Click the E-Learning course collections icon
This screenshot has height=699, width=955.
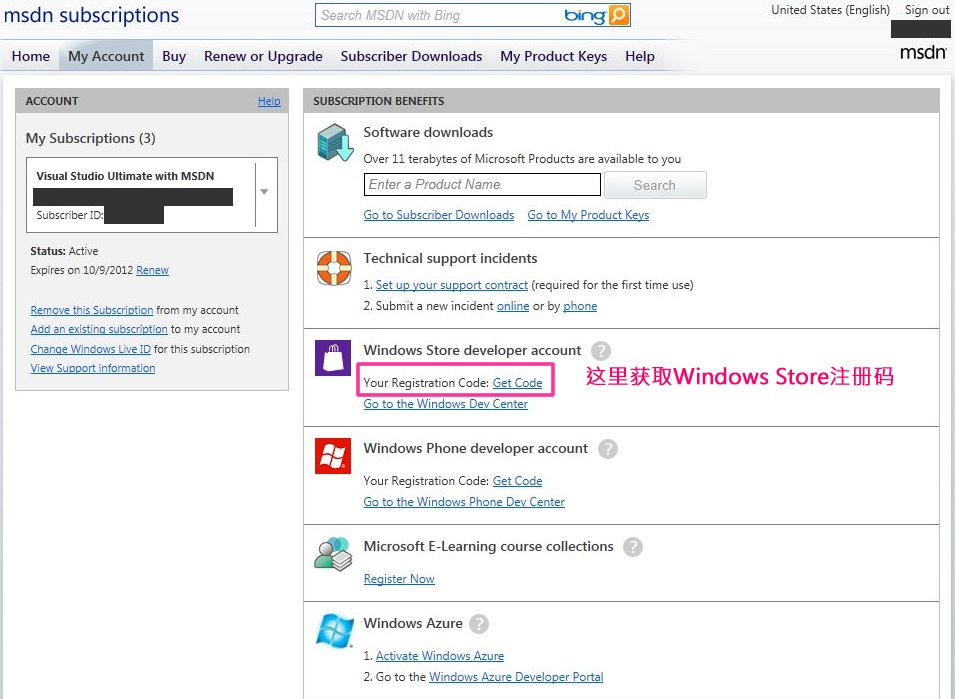(x=333, y=553)
